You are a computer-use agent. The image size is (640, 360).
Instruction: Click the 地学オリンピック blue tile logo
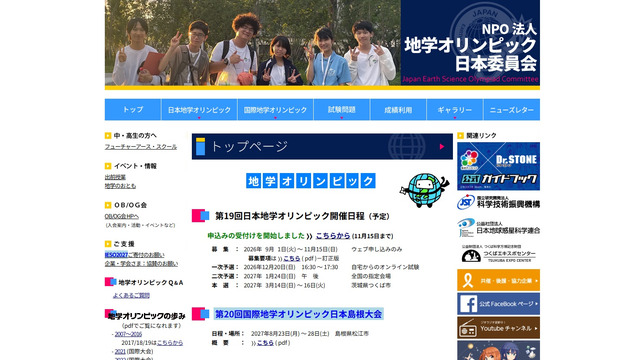(x=311, y=181)
